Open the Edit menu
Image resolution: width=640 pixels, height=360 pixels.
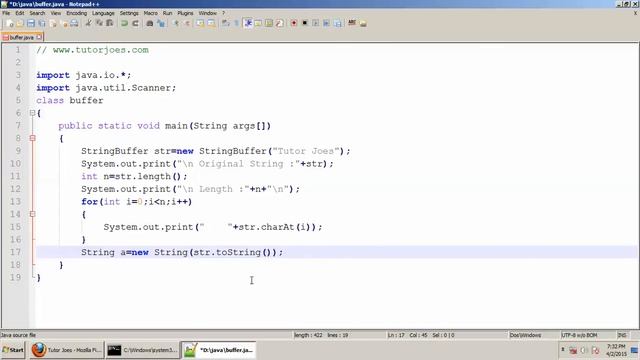[20, 13]
